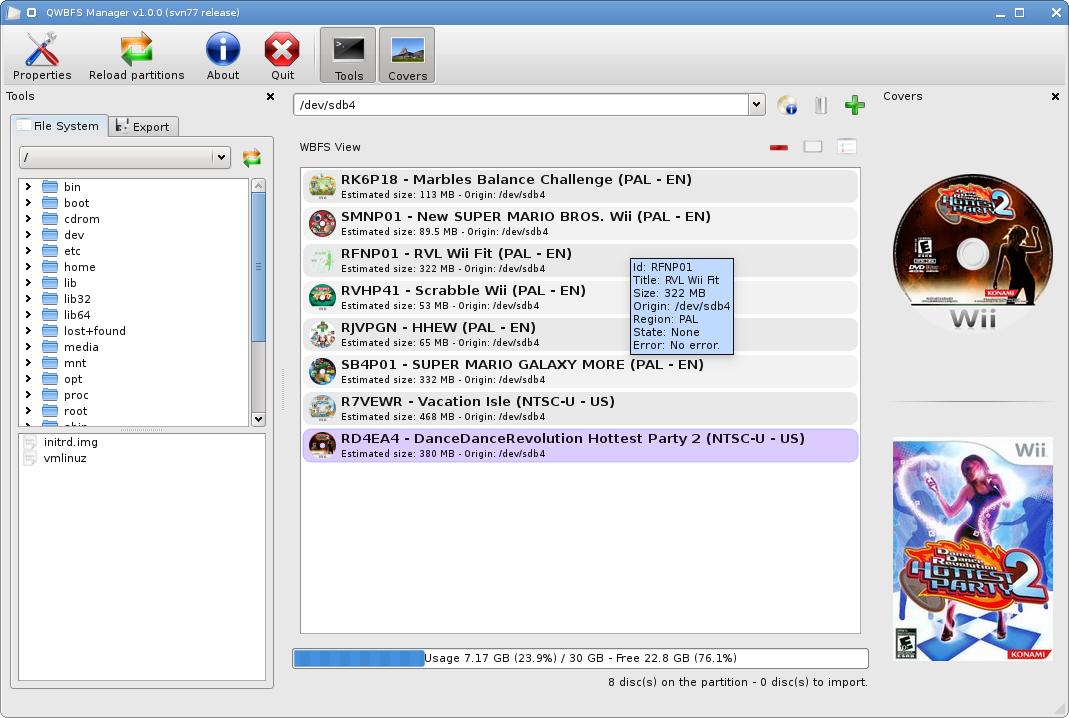Switch to the Export tab

click(x=143, y=127)
